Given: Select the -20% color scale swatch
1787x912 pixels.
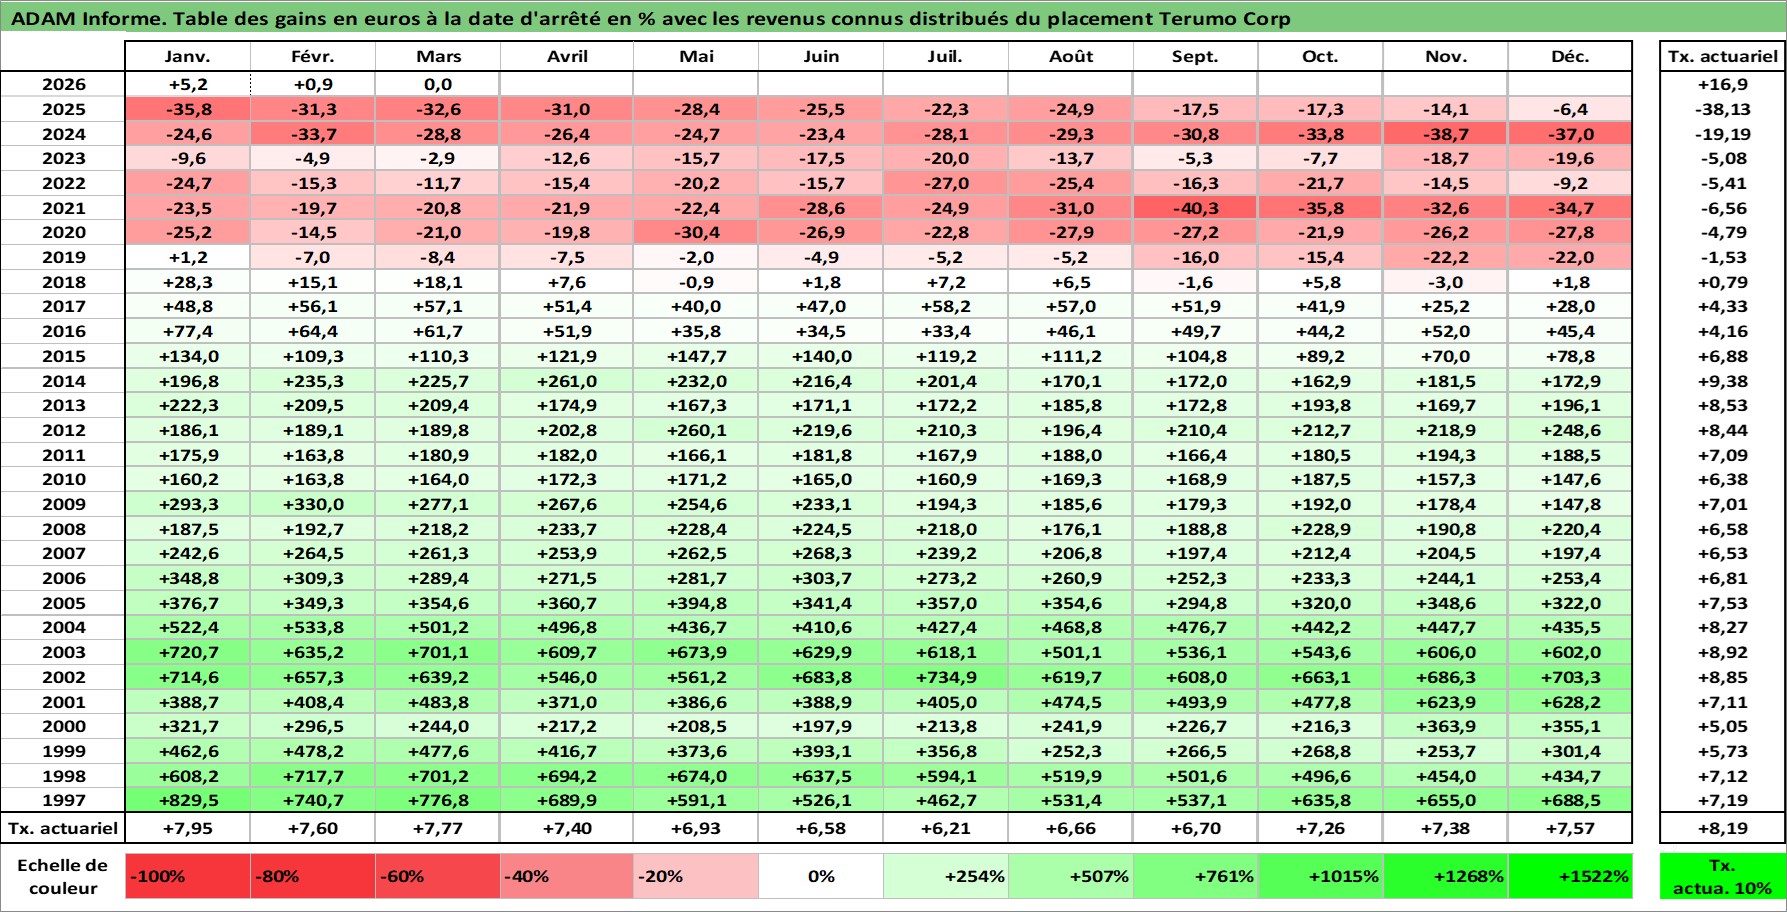Looking at the screenshot, I should click(x=696, y=876).
